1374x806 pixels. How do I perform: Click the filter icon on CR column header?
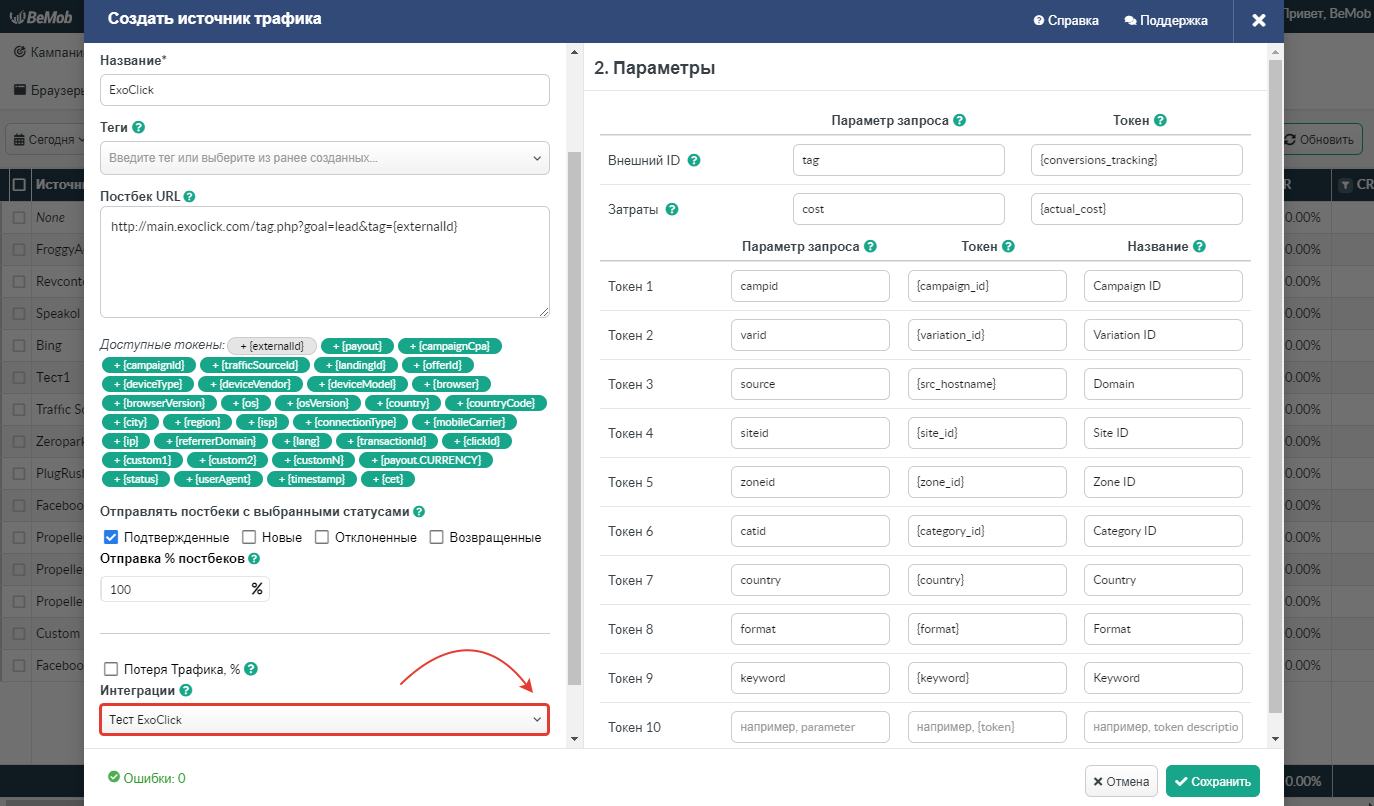click(1345, 185)
